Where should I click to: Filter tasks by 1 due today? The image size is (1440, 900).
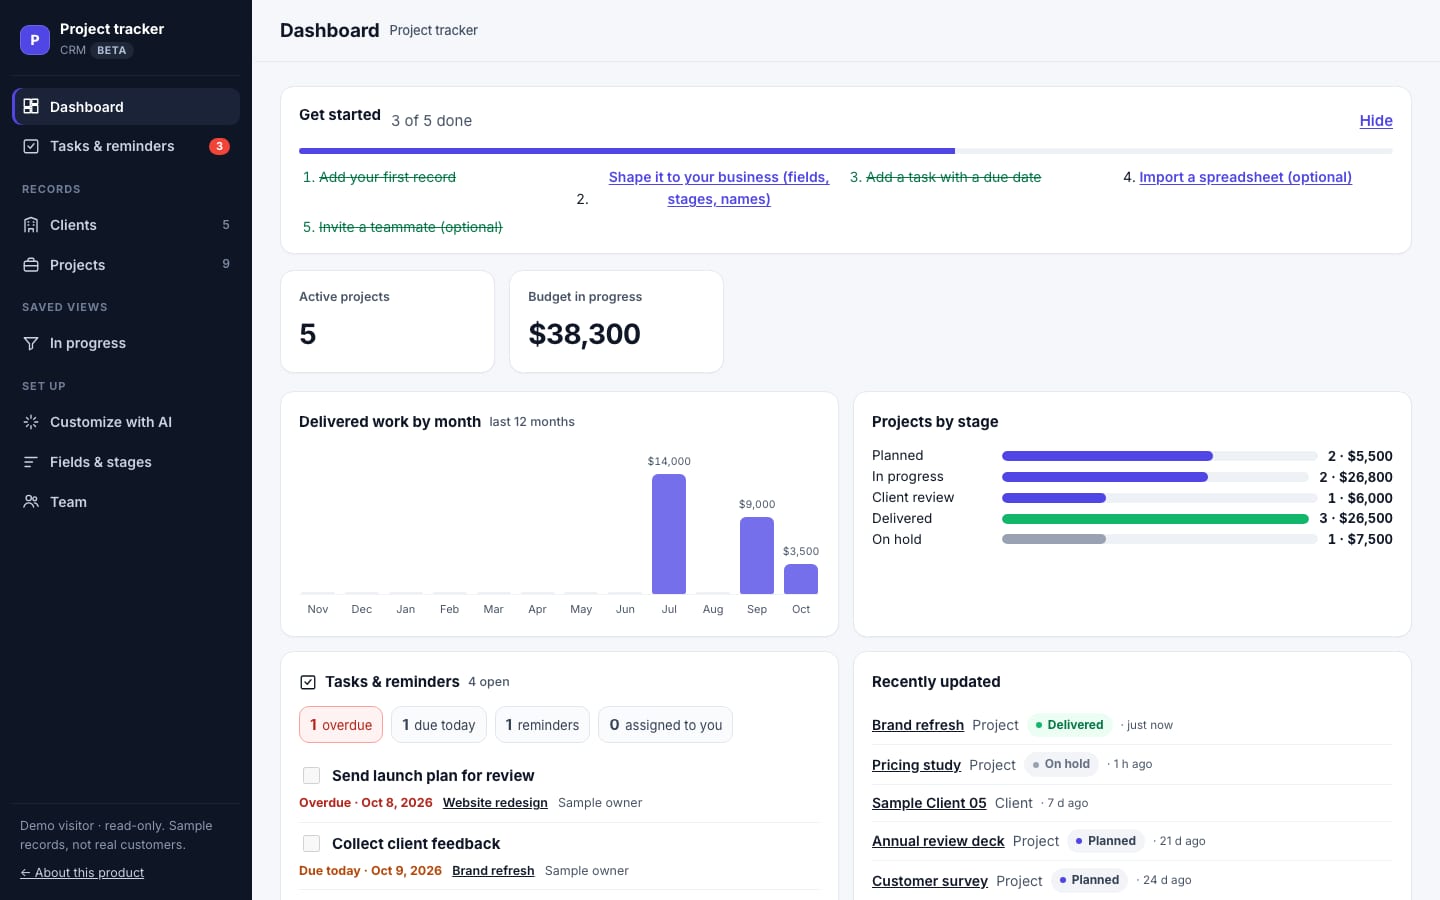click(439, 725)
